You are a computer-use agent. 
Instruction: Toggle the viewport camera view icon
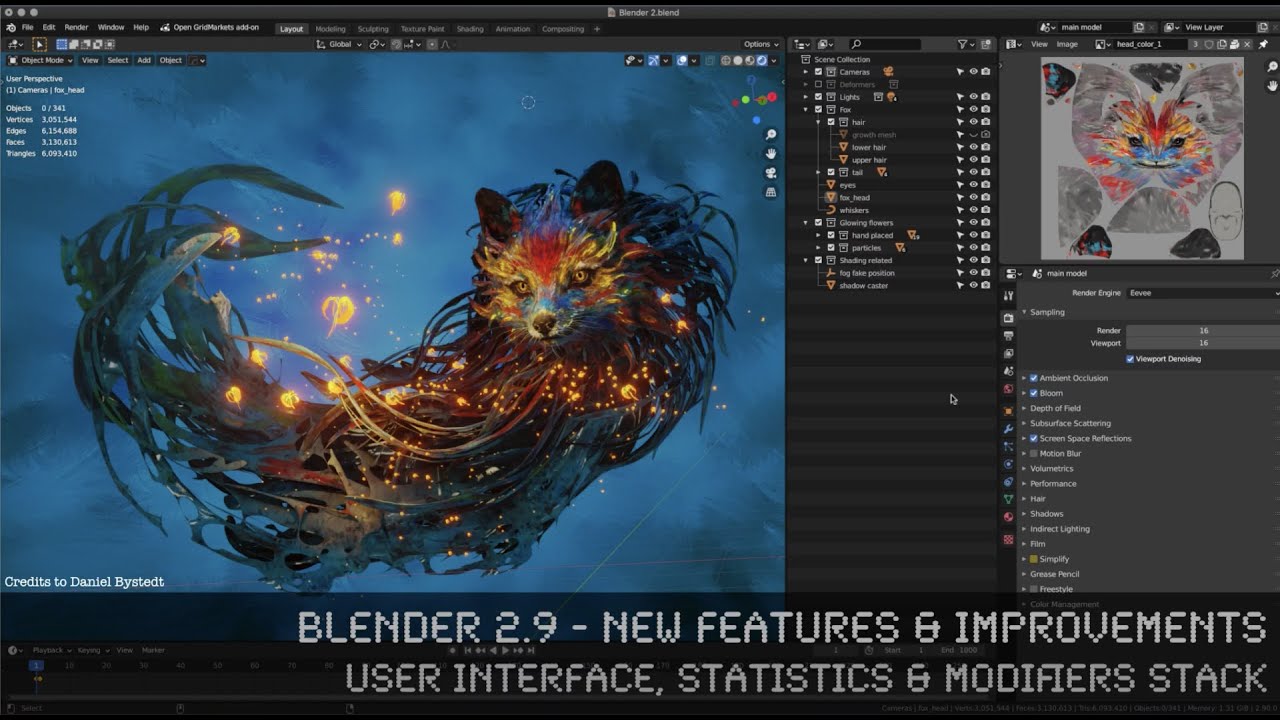point(771,173)
